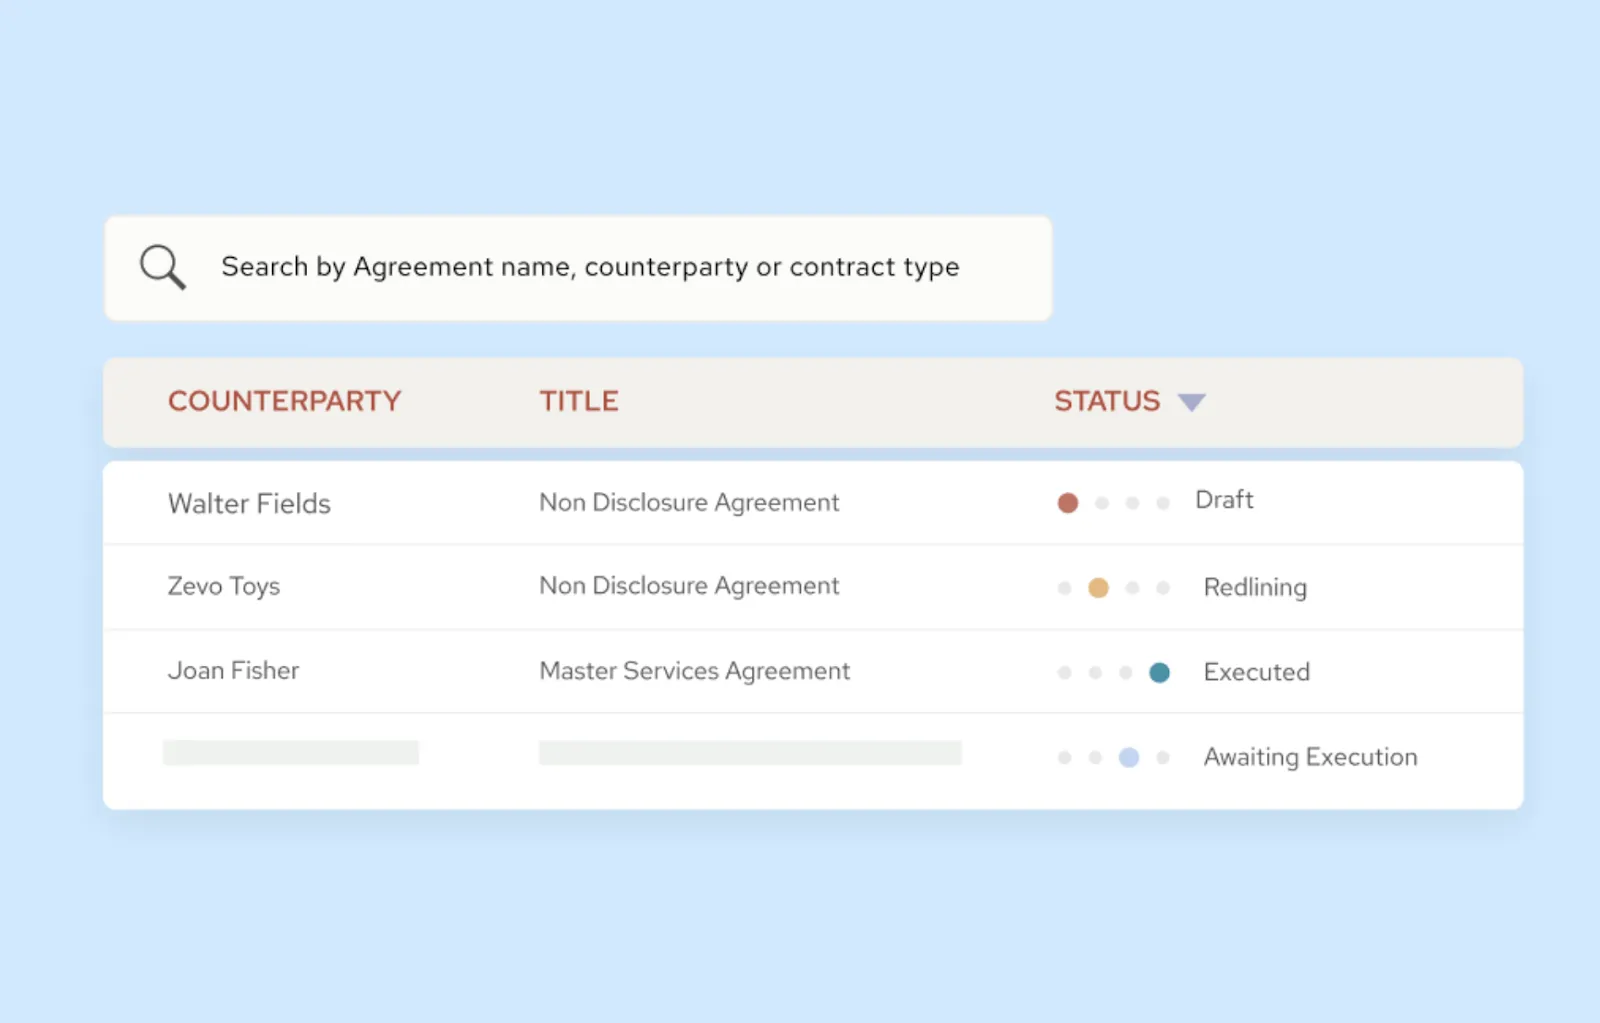Open the Zevo Toys agreement row
The height and width of the screenshot is (1023, 1600).
(224, 587)
